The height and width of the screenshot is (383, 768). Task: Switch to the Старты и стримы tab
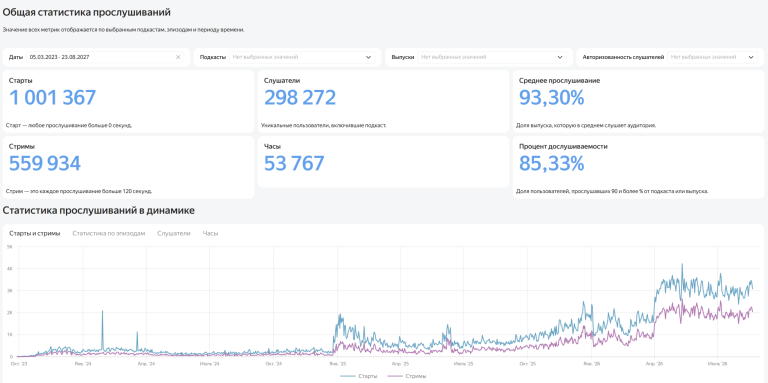coord(35,234)
